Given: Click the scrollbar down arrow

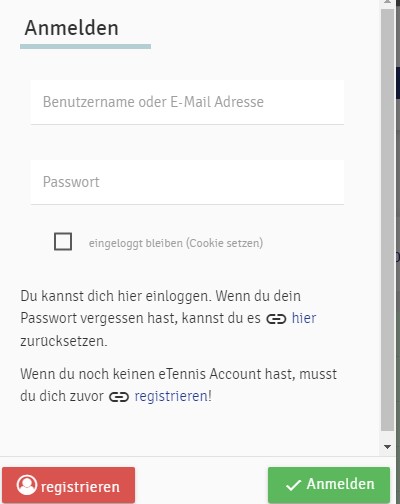Looking at the screenshot, I should coord(387,447).
